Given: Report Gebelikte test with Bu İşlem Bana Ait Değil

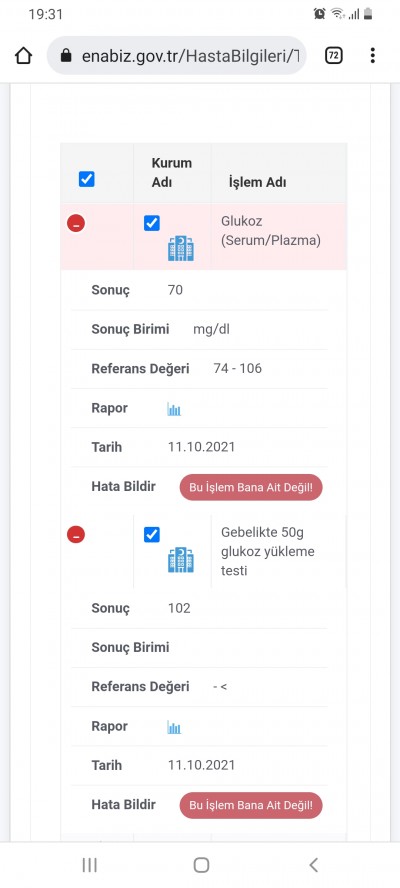Looking at the screenshot, I should 251,805.
